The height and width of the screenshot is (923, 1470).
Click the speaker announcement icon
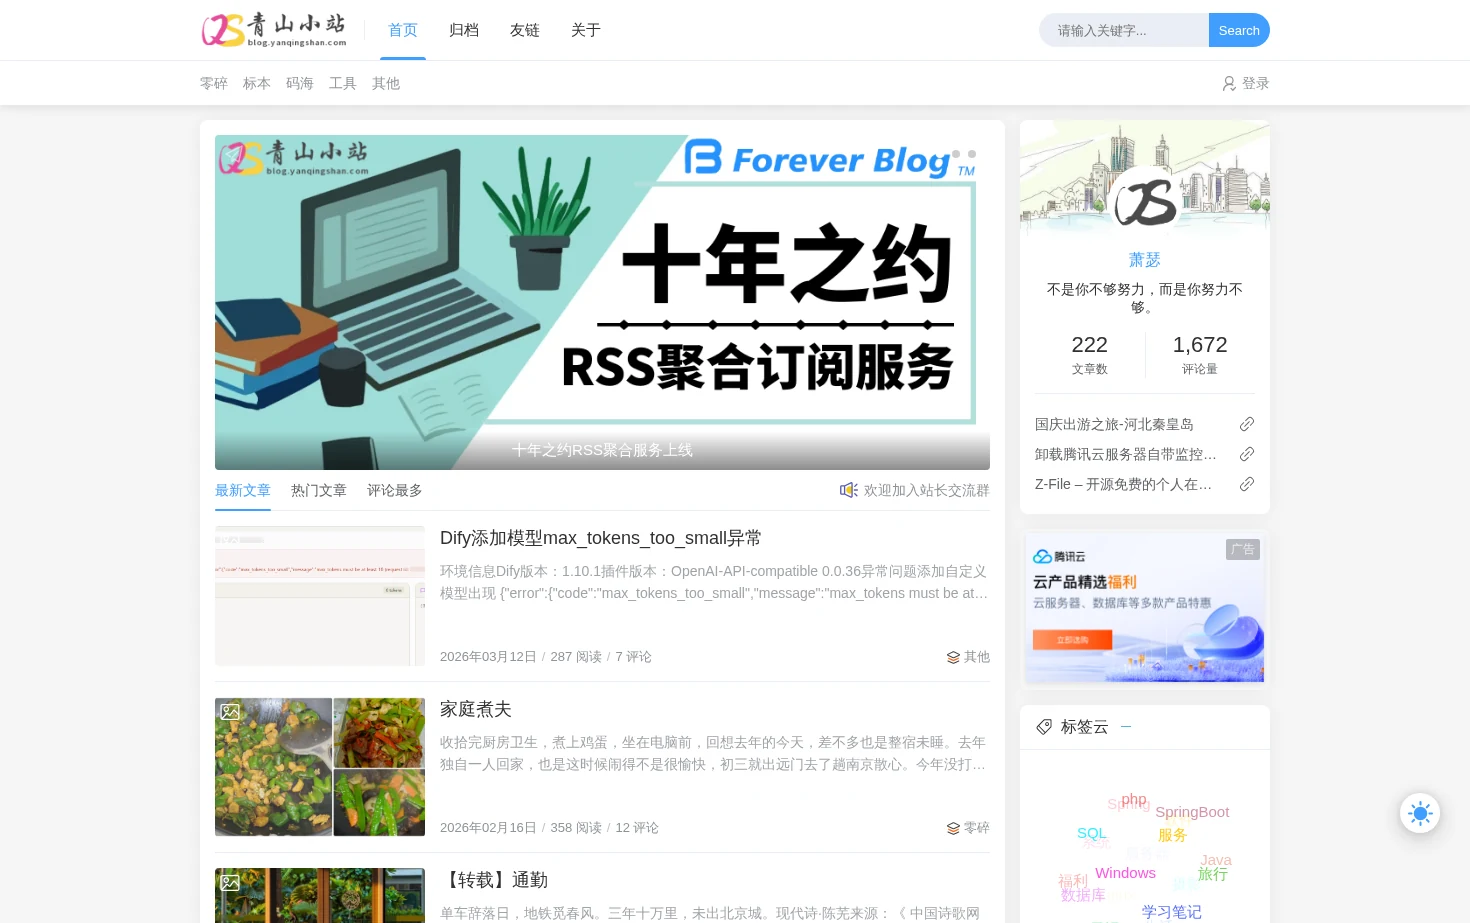[849, 490]
